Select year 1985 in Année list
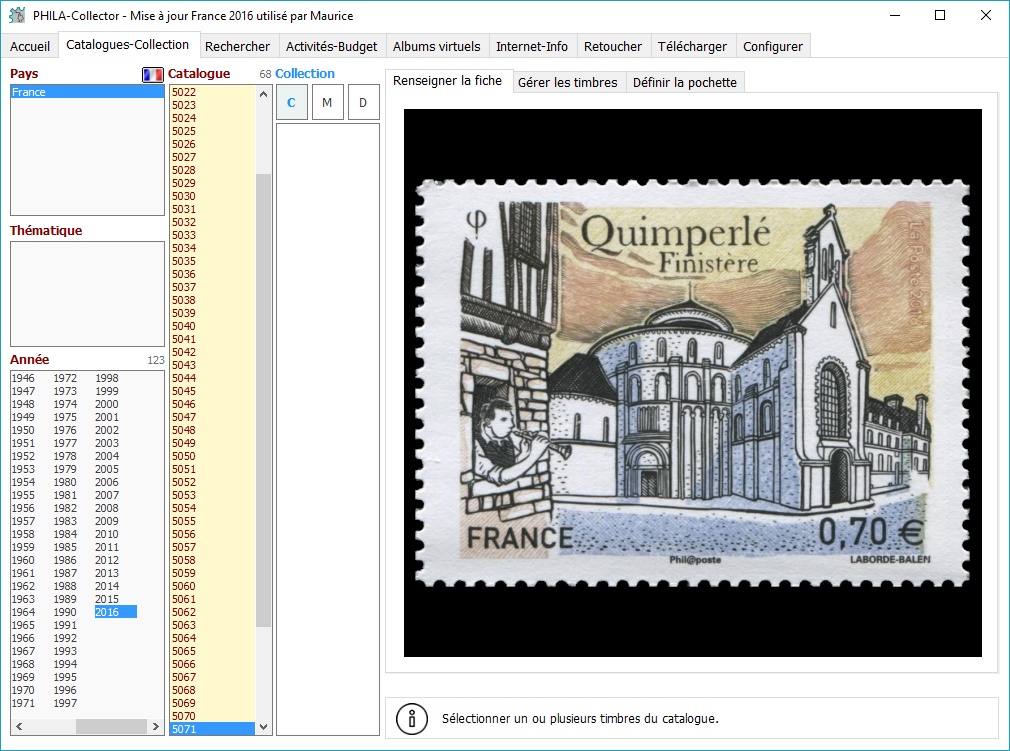This screenshot has height=751, width=1010. click(x=65, y=547)
